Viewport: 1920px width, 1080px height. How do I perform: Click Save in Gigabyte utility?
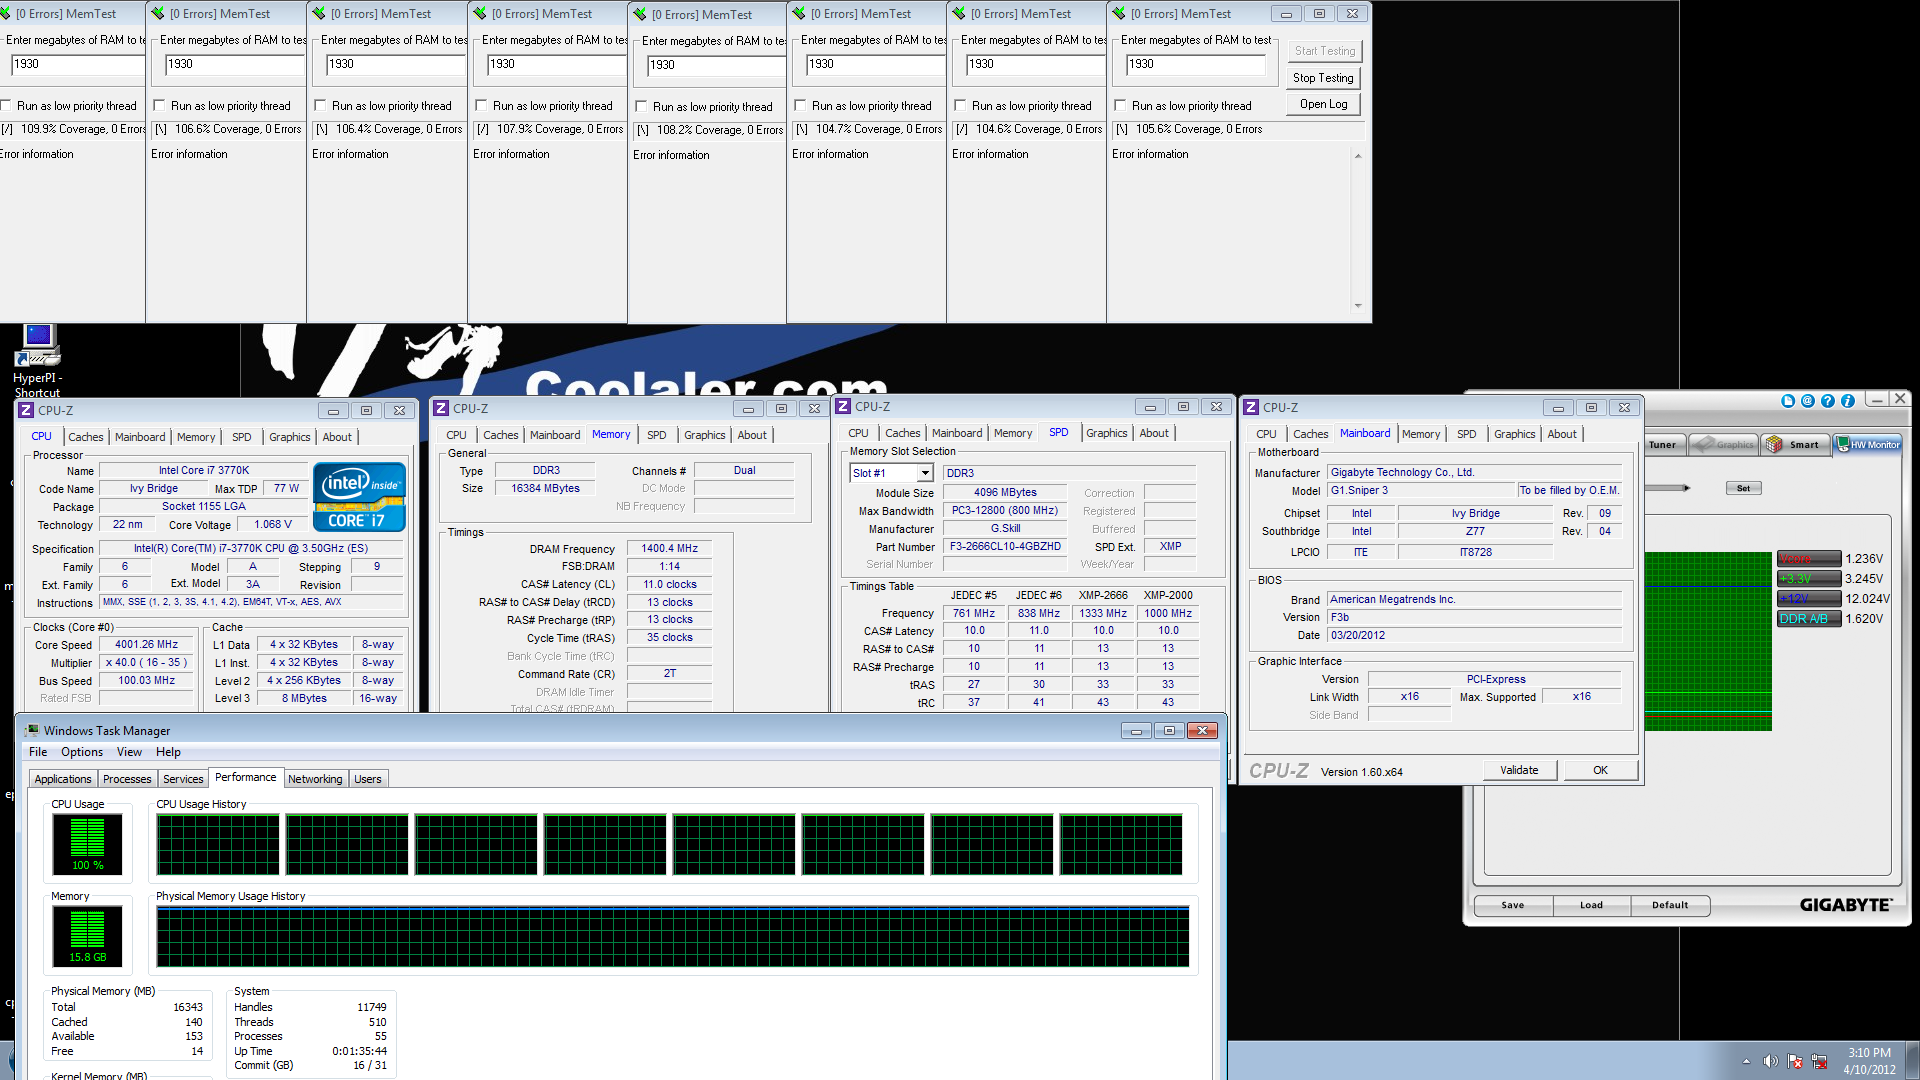[1513, 905]
